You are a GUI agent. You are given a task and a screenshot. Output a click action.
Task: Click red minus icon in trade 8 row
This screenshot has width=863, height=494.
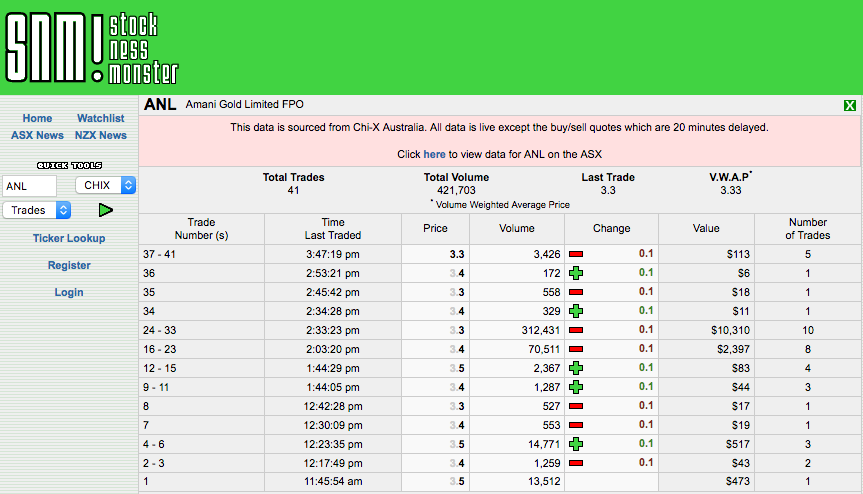[x=576, y=406]
